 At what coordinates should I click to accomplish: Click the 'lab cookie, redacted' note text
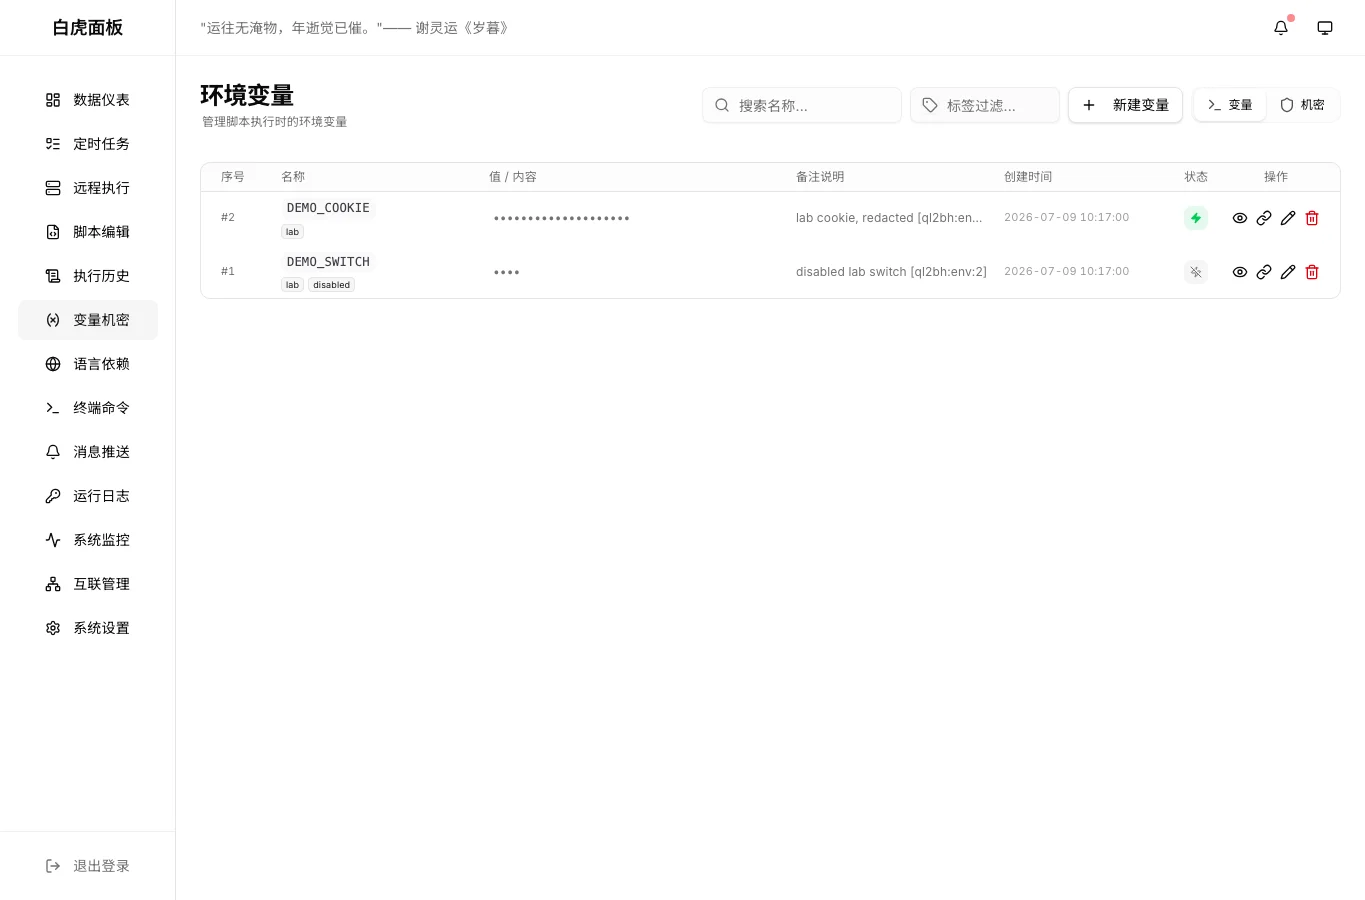(x=889, y=218)
